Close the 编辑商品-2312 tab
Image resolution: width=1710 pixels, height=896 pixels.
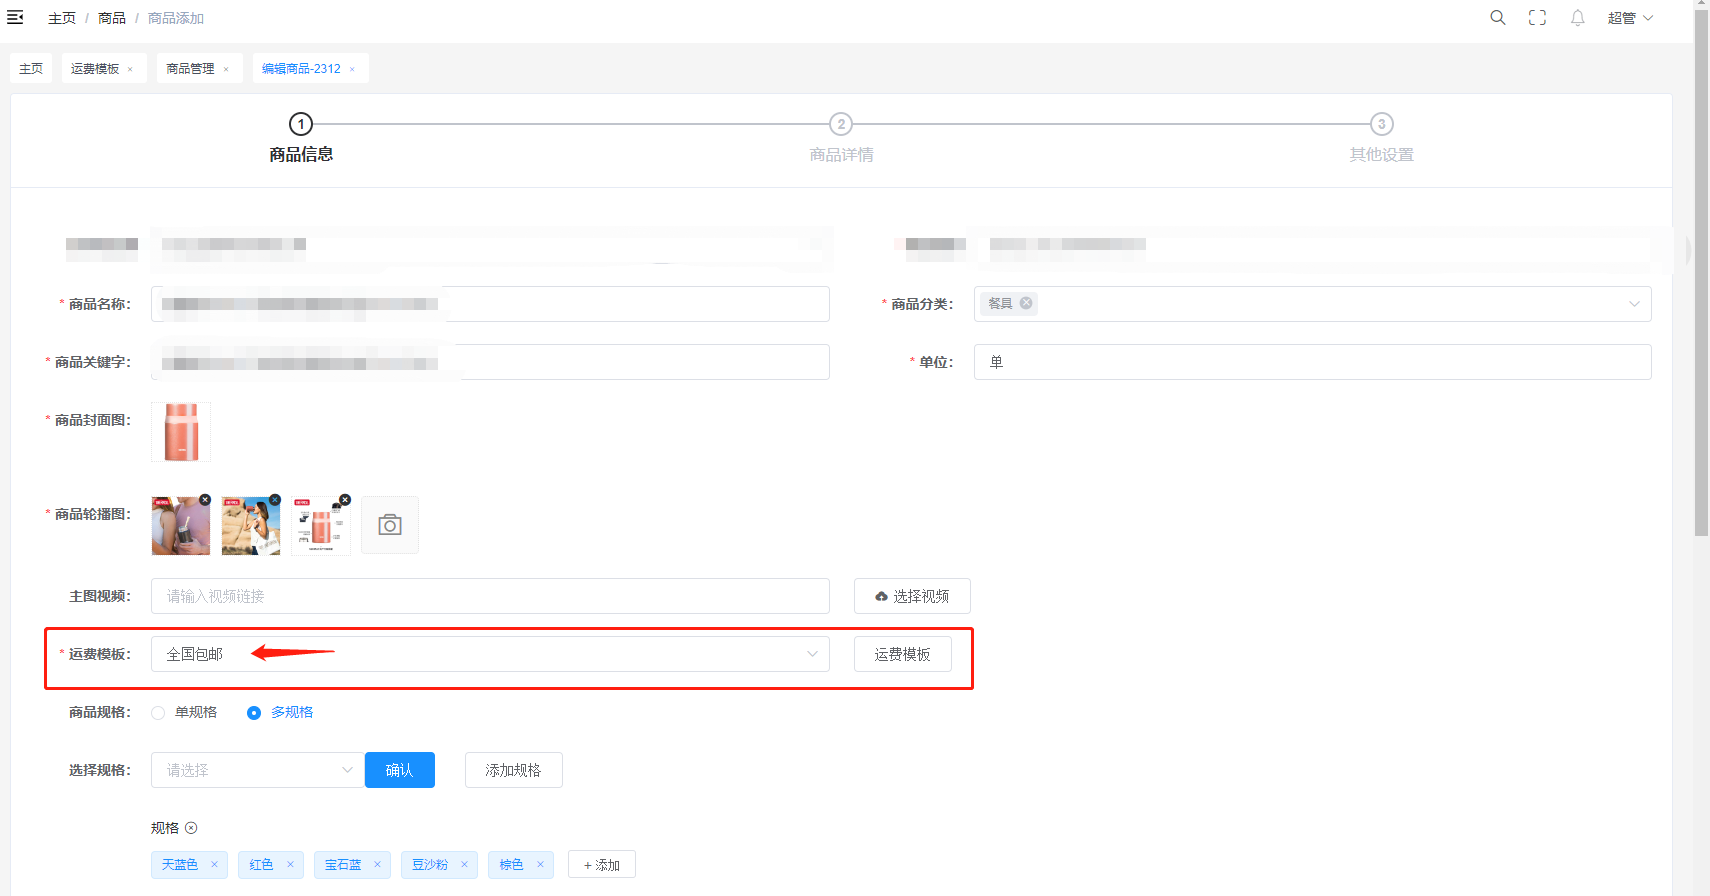point(352,69)
